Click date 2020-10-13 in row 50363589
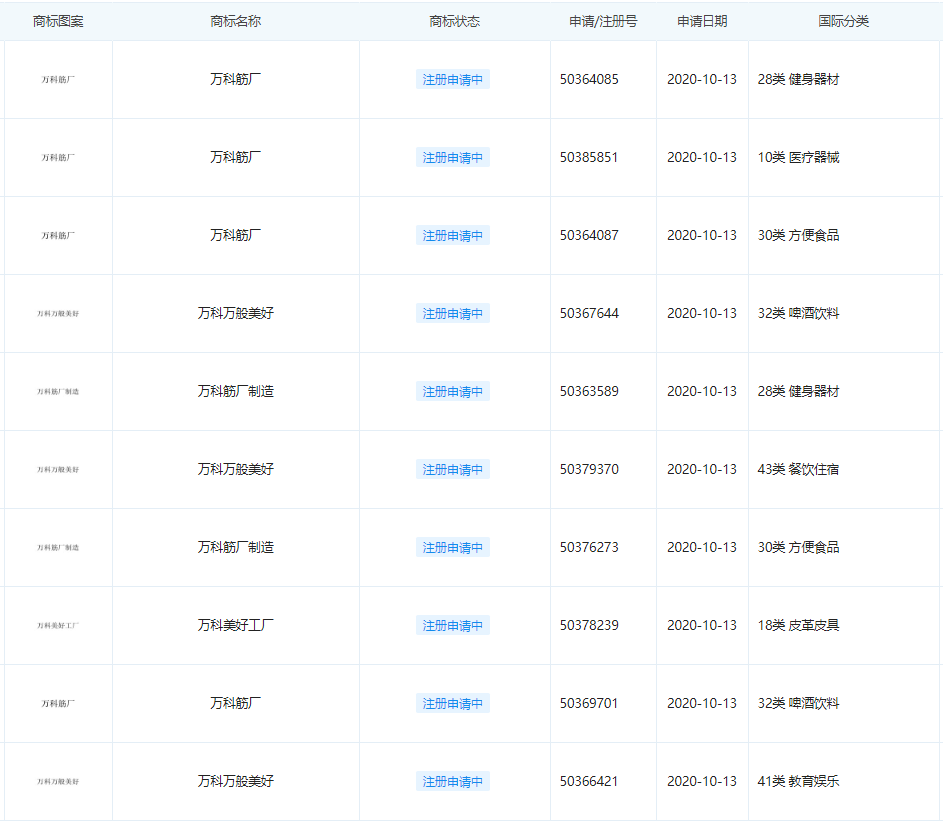The height and width of the screenshot is (825, 943). click(x=702, y=391)
